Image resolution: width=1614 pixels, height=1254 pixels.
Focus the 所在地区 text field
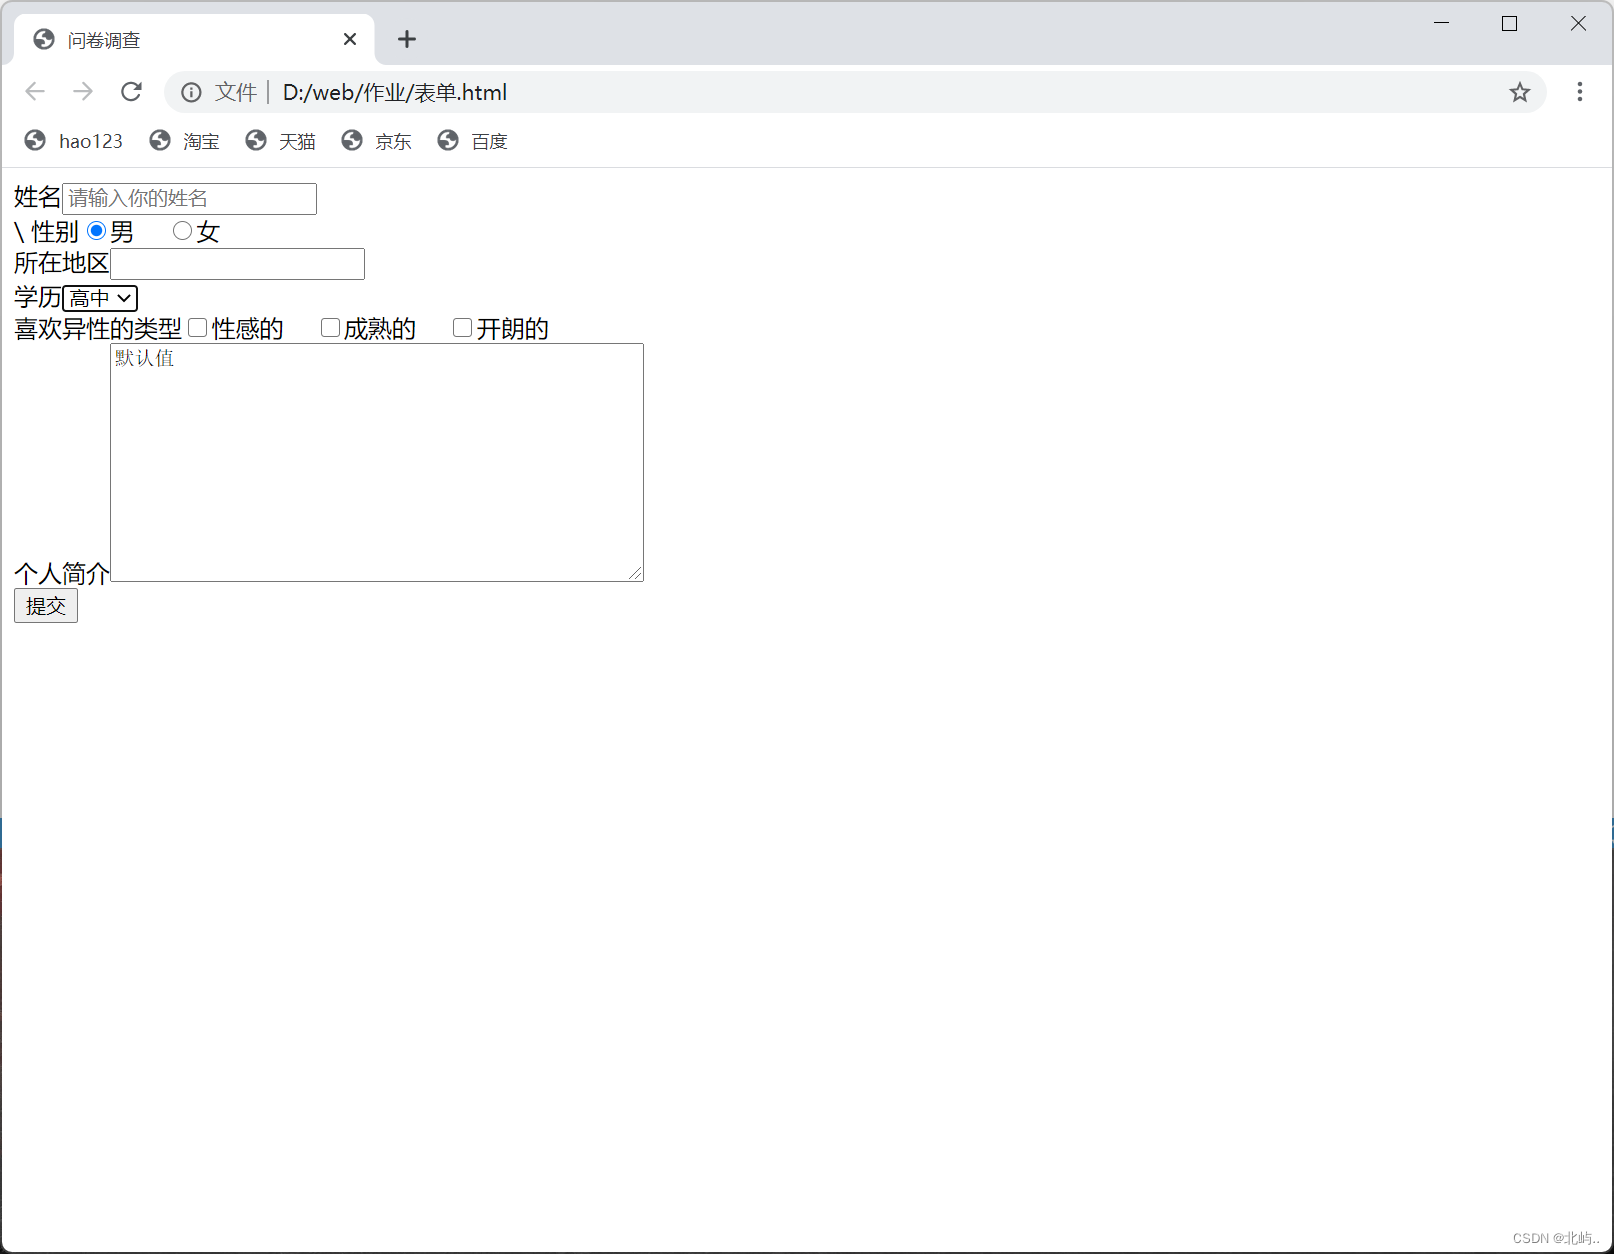[x=237, y=264]
